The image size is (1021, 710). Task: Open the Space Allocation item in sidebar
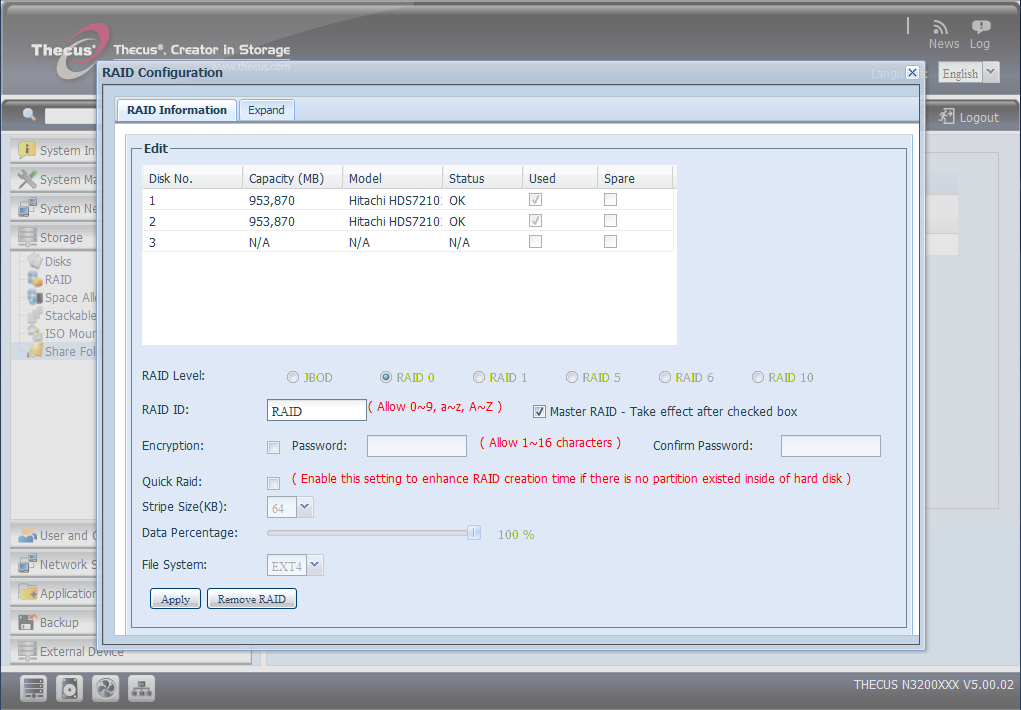[62, 298]
